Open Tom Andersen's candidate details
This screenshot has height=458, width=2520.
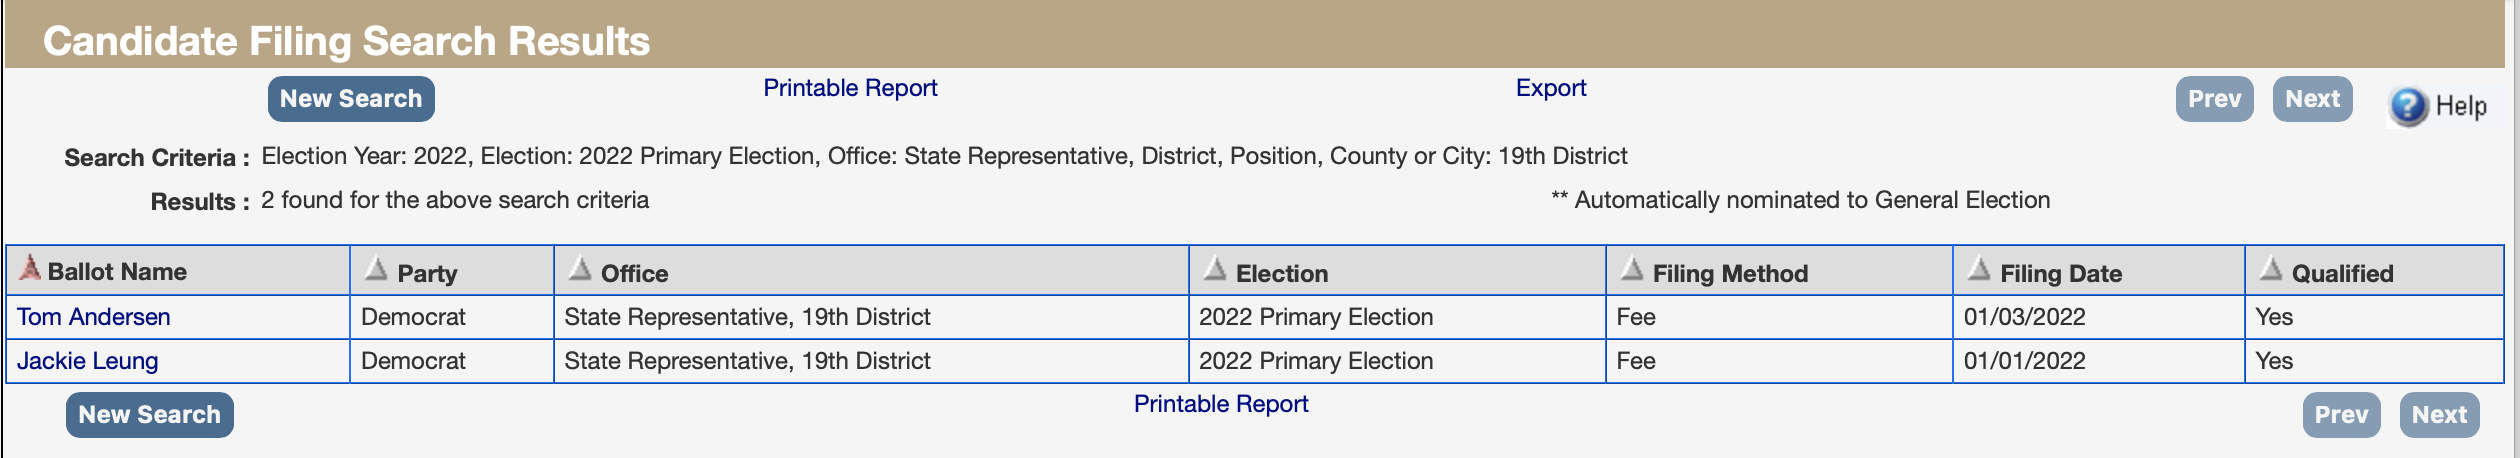click(x=94, y=317)
